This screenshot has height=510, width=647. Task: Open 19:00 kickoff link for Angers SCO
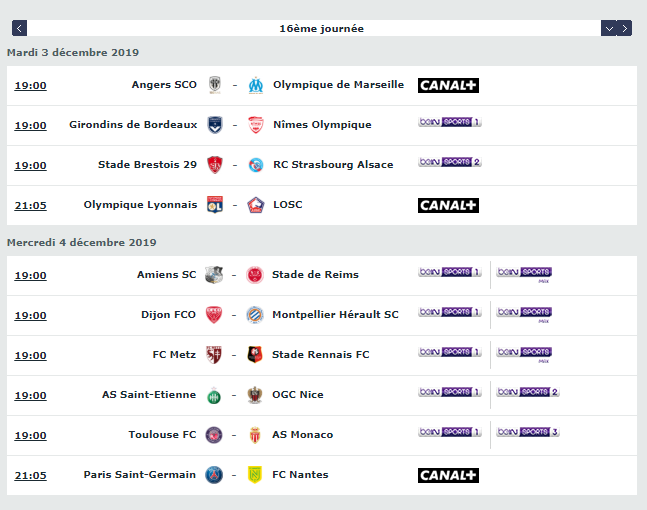point(30,85)
